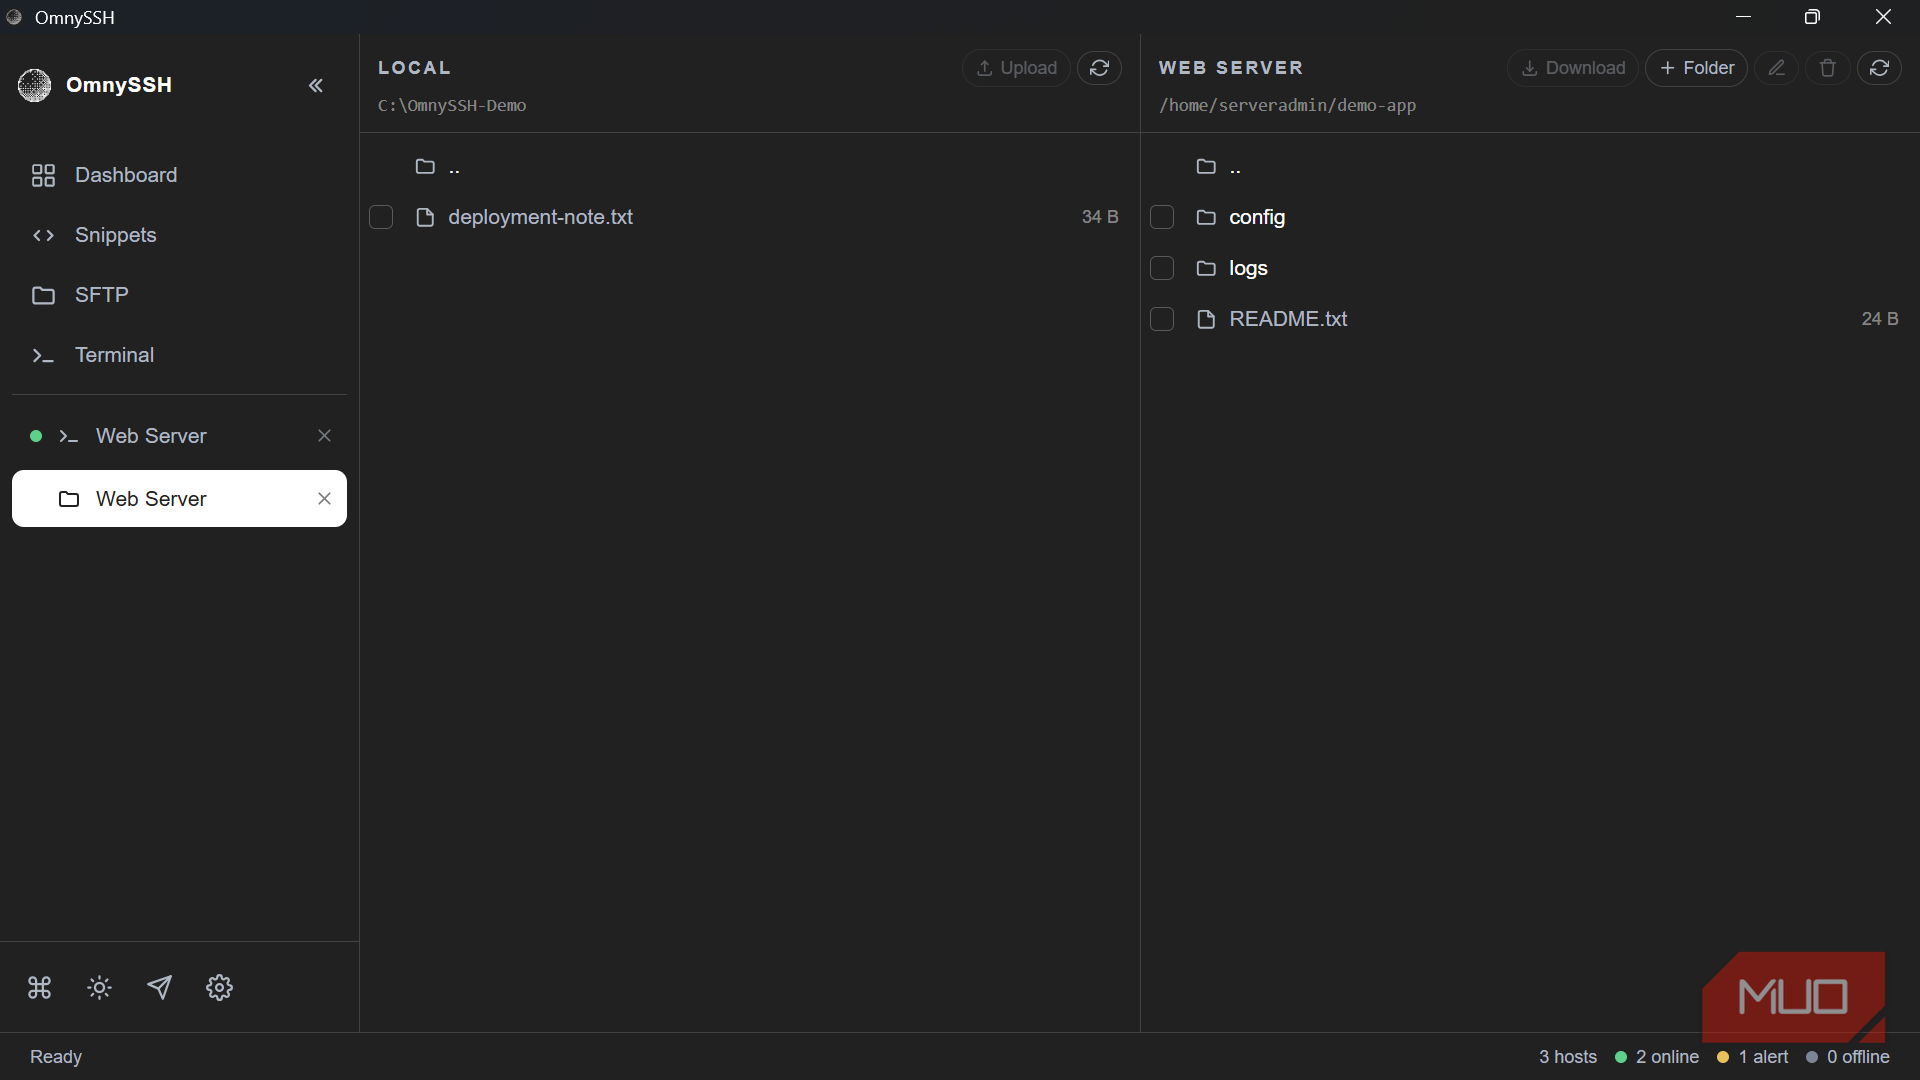Tick the README.txt checkbox

click(1162, 319)
